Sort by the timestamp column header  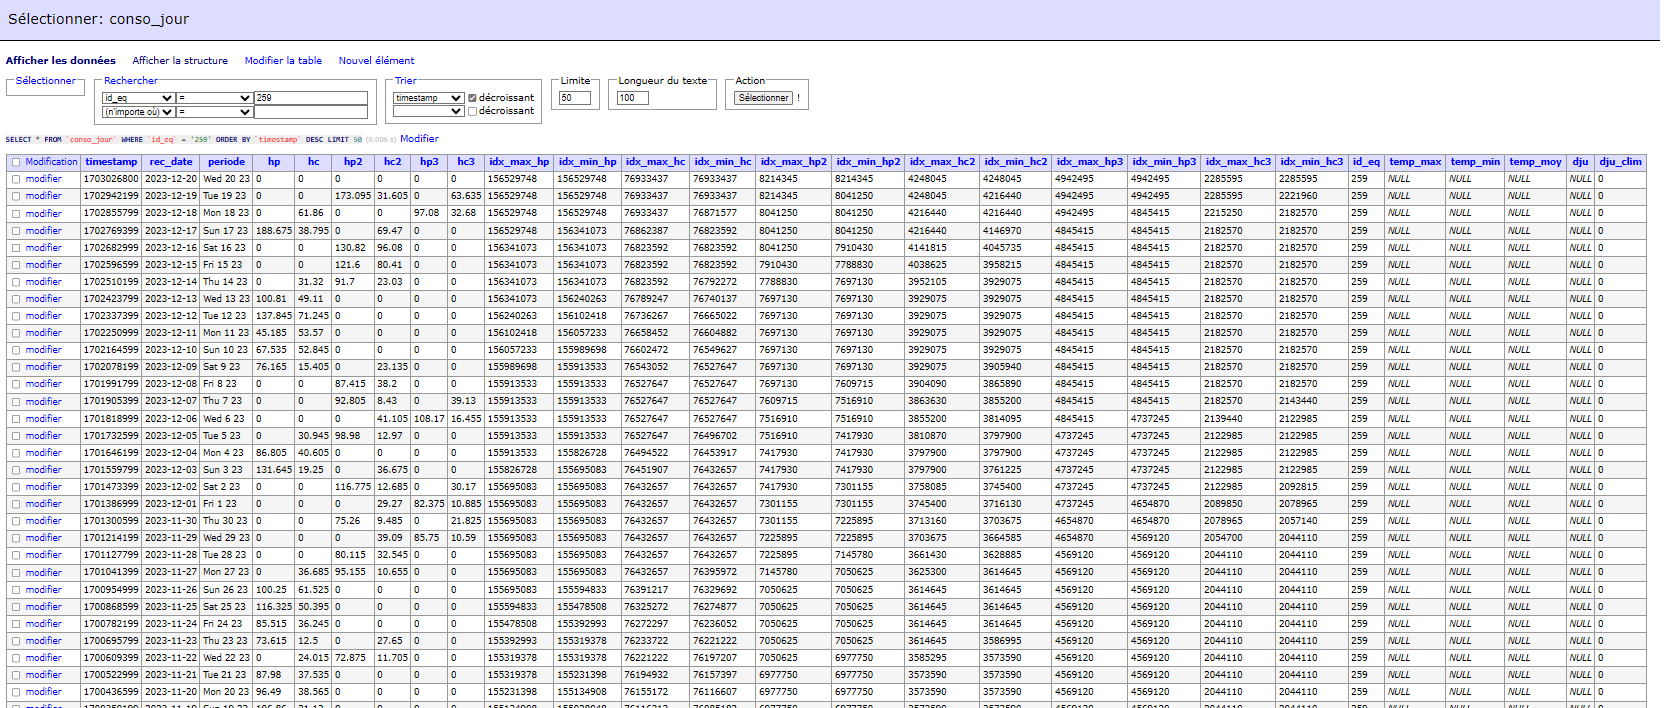(x=111, y=162)
